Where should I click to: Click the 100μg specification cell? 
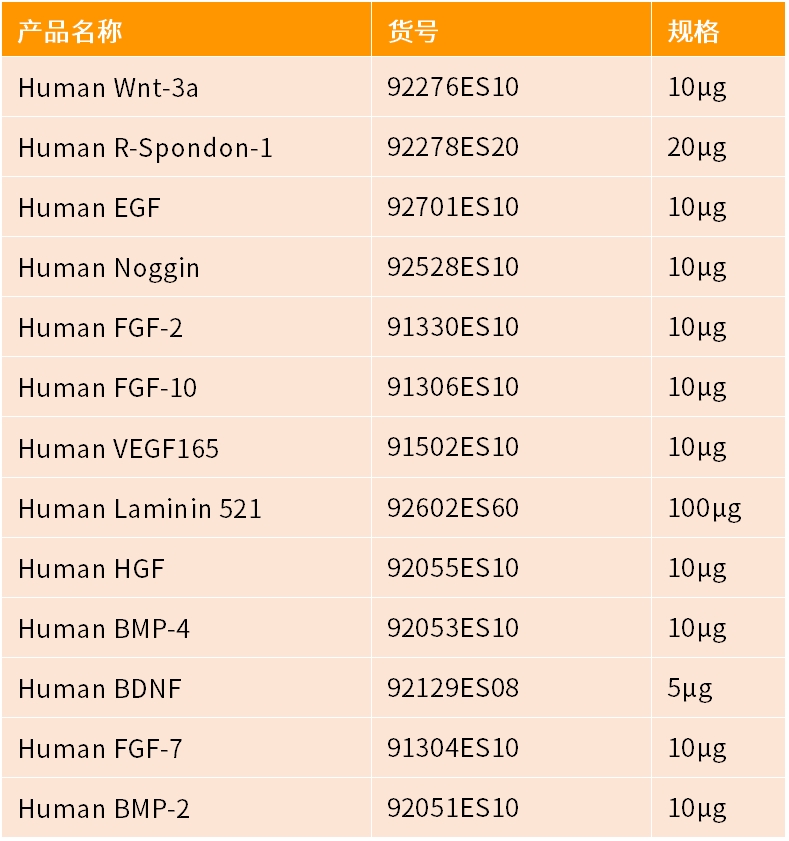coord(704,508)
